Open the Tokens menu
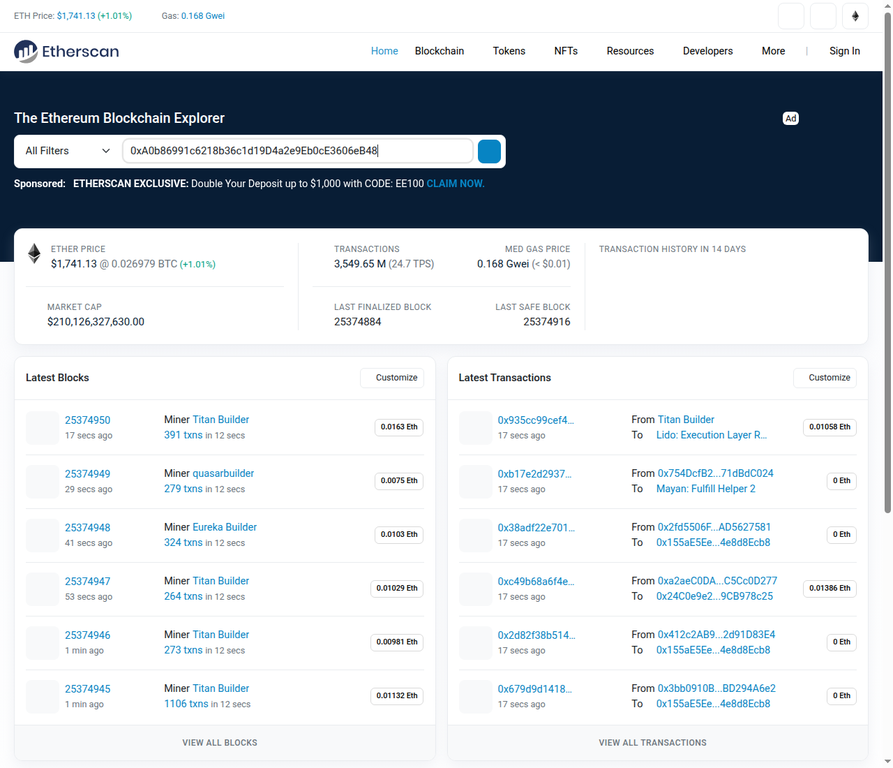 pyautogui.click(x=509, y=51)
